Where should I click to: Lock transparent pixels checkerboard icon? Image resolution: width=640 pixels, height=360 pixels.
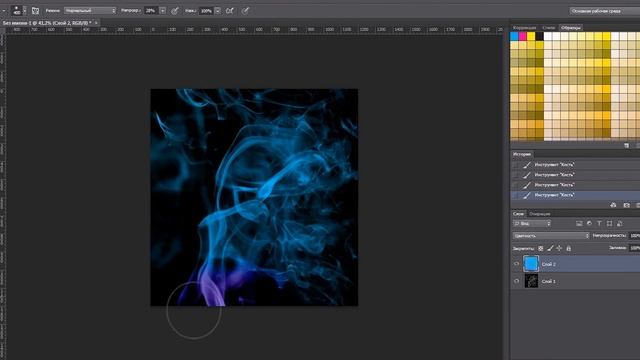(540, 248)
